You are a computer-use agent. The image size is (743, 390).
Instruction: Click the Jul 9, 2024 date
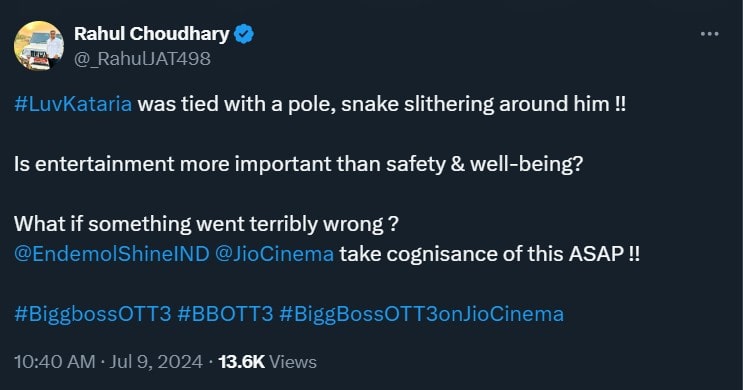[156, 362]
